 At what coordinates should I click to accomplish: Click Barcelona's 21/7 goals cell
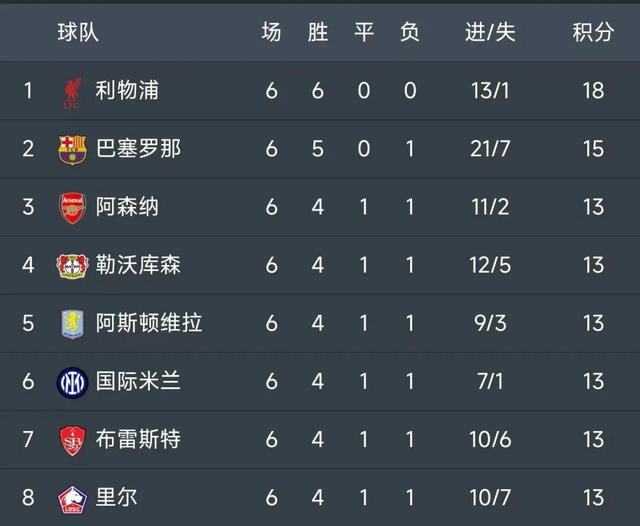pyautogui.click(x=490, y=149)
